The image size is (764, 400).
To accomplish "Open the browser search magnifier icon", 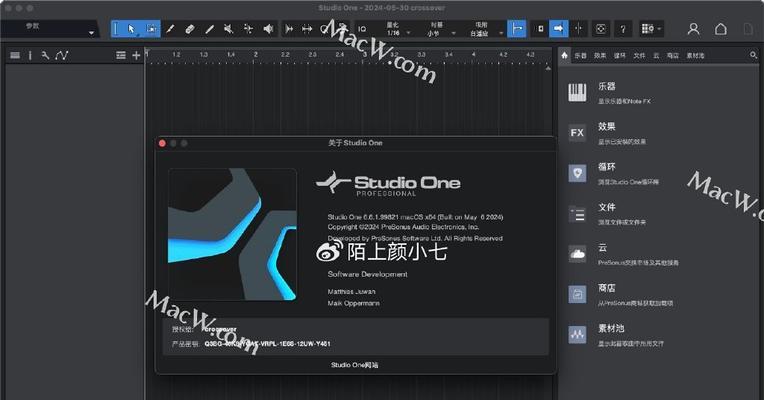I will pos(753,56).
